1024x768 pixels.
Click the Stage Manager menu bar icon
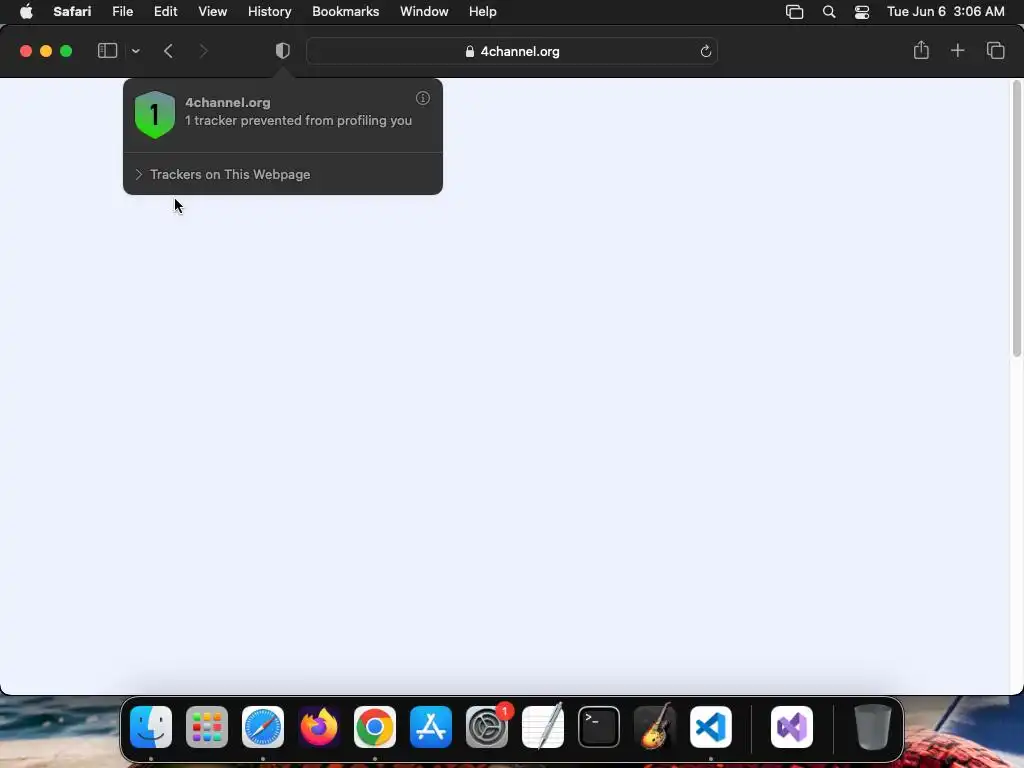point(794,12)
